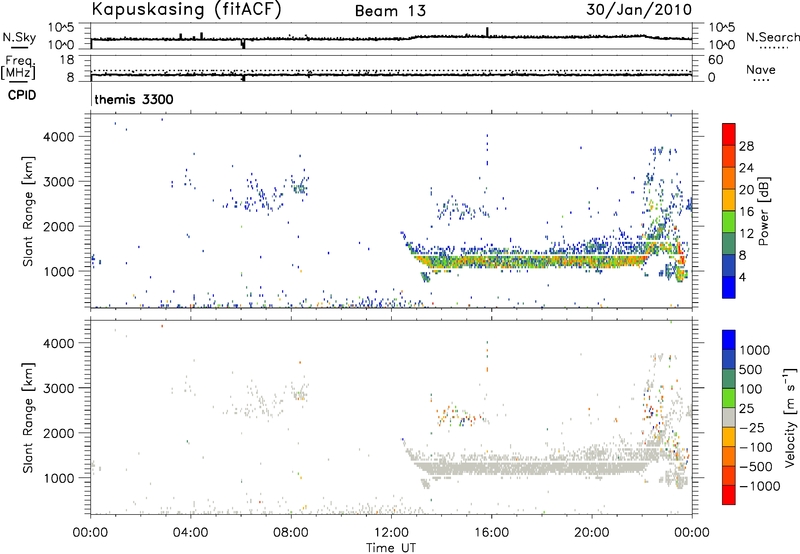The image size is (800, 554).
Task: Select the "4000" range tick in the velocity panel
Action: pyautogui.click(x=61, y=343)
